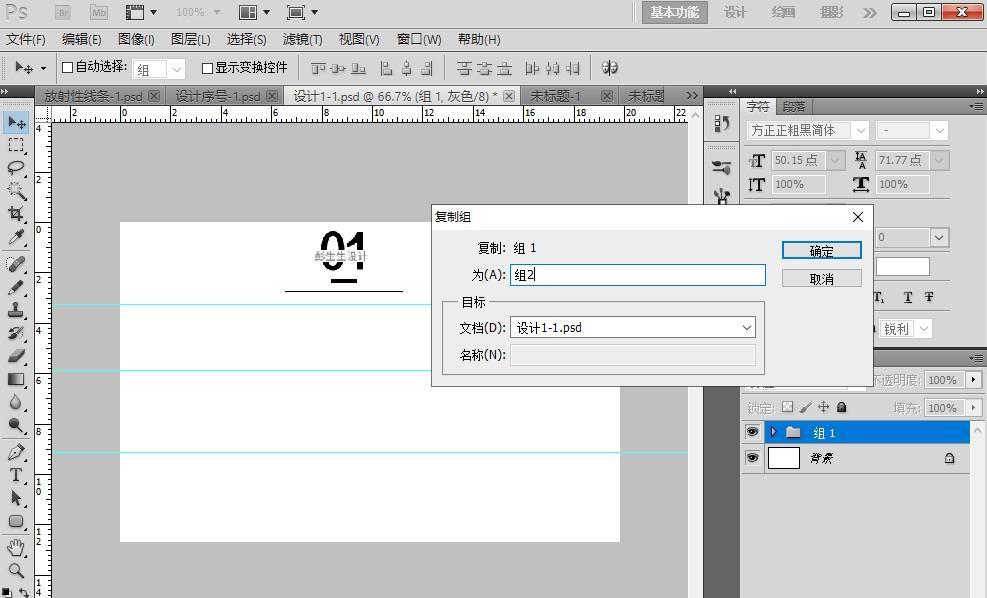
Task: Select the Hand tool
Action: 16,547
